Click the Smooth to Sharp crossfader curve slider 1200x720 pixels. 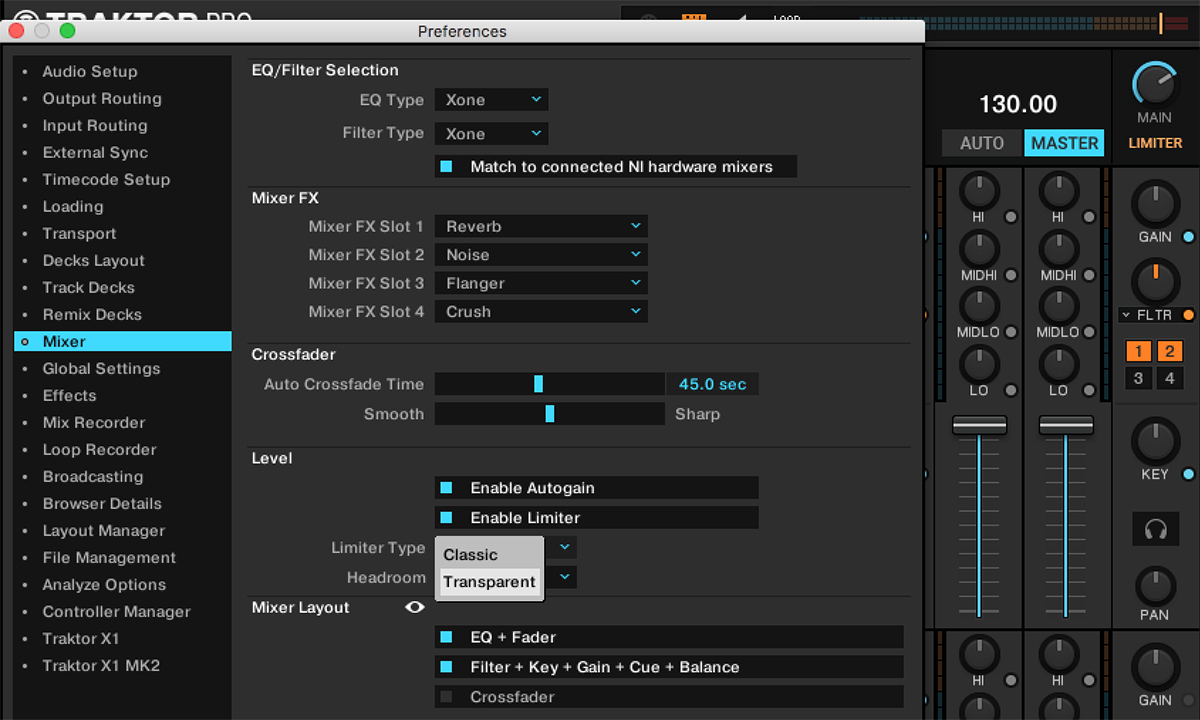550,414
